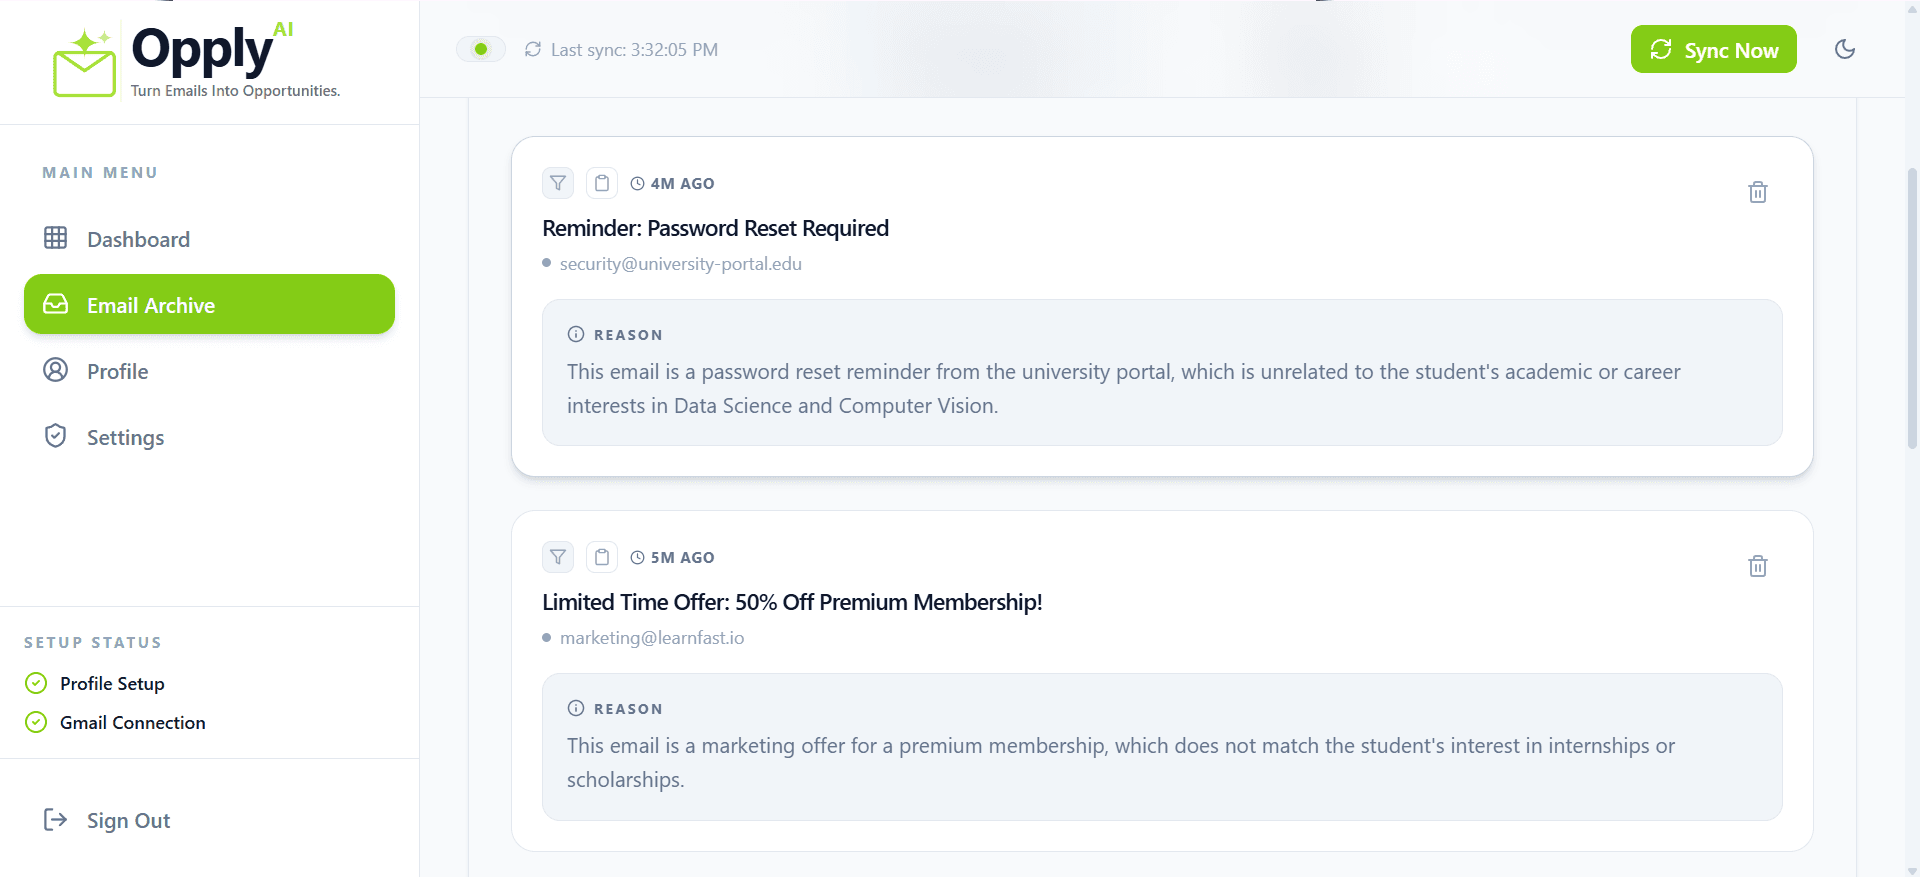1920x877 pixels.
Task: Click the Profile Setup check icon
Action: [x=36, y=683]
